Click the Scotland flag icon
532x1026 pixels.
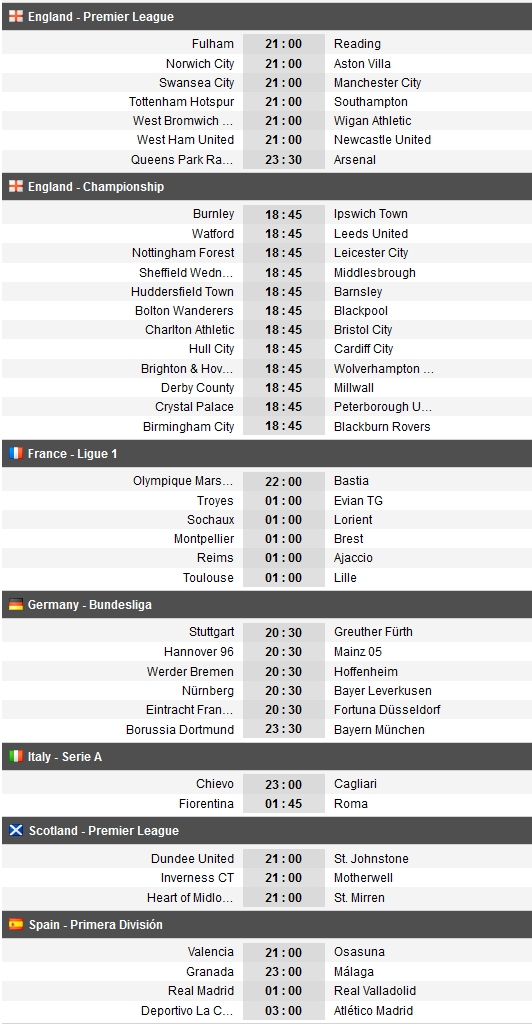click(x=16, y=830)
